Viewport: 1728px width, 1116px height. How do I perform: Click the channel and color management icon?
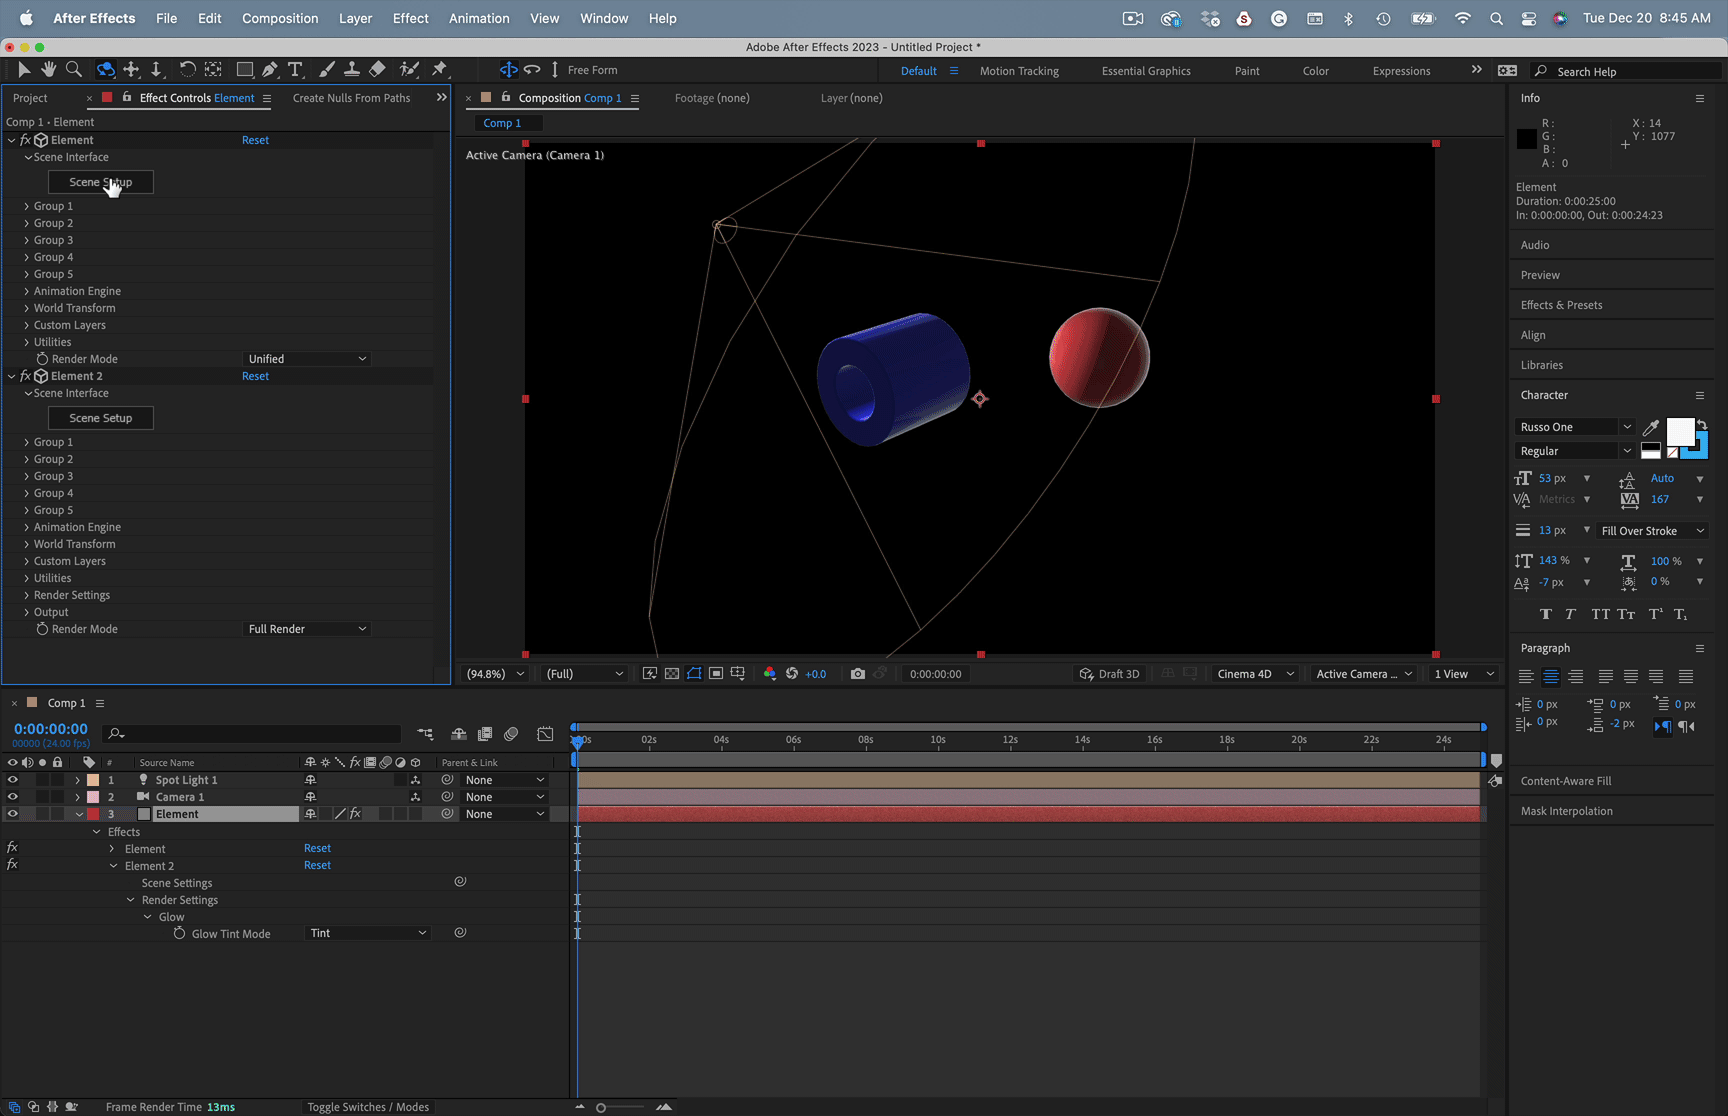click(770, 674)
